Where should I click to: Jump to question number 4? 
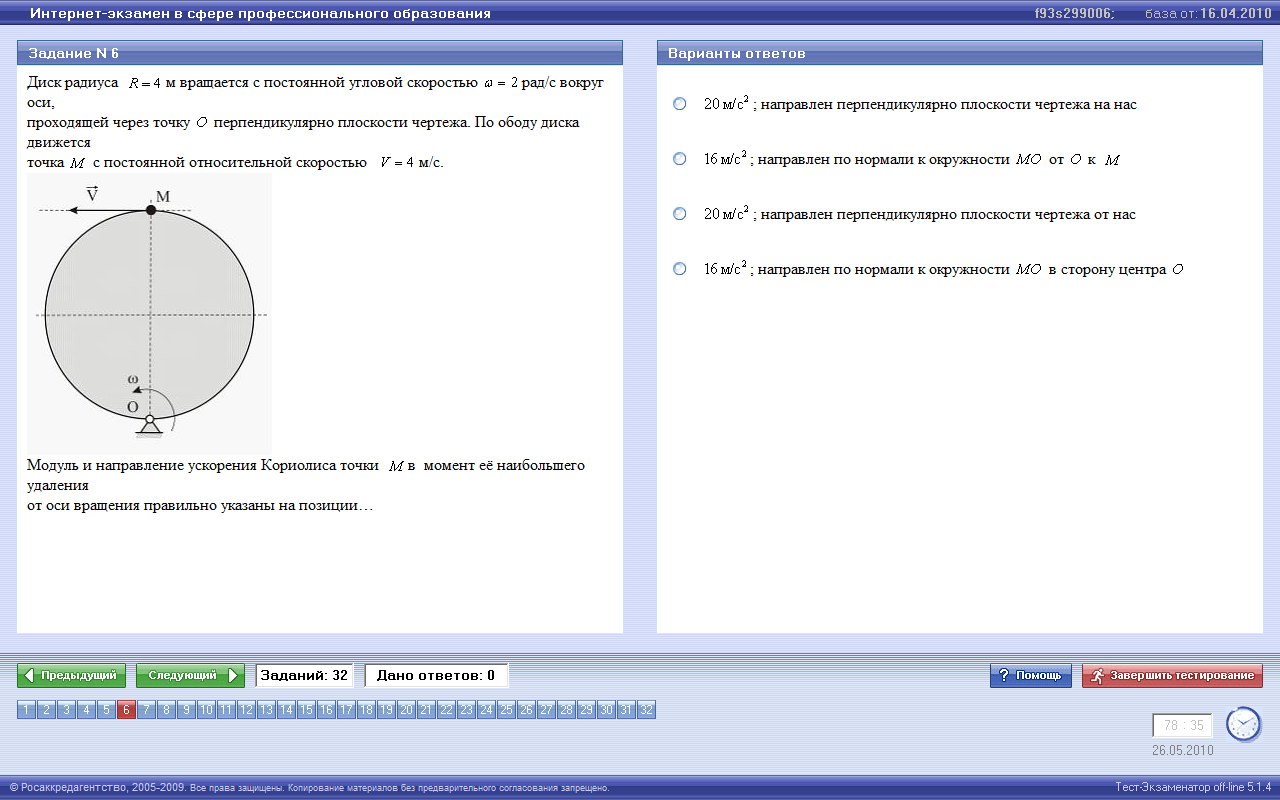pos(86,710)
